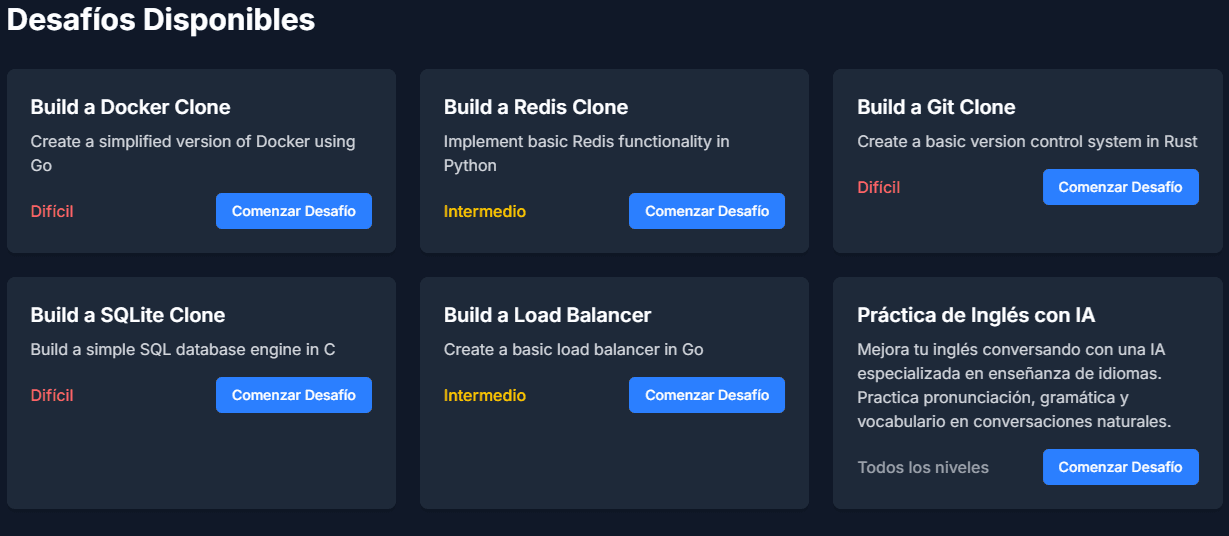
Task: Click the Docker description mentioning Go
Action: [x=193, y=153]
